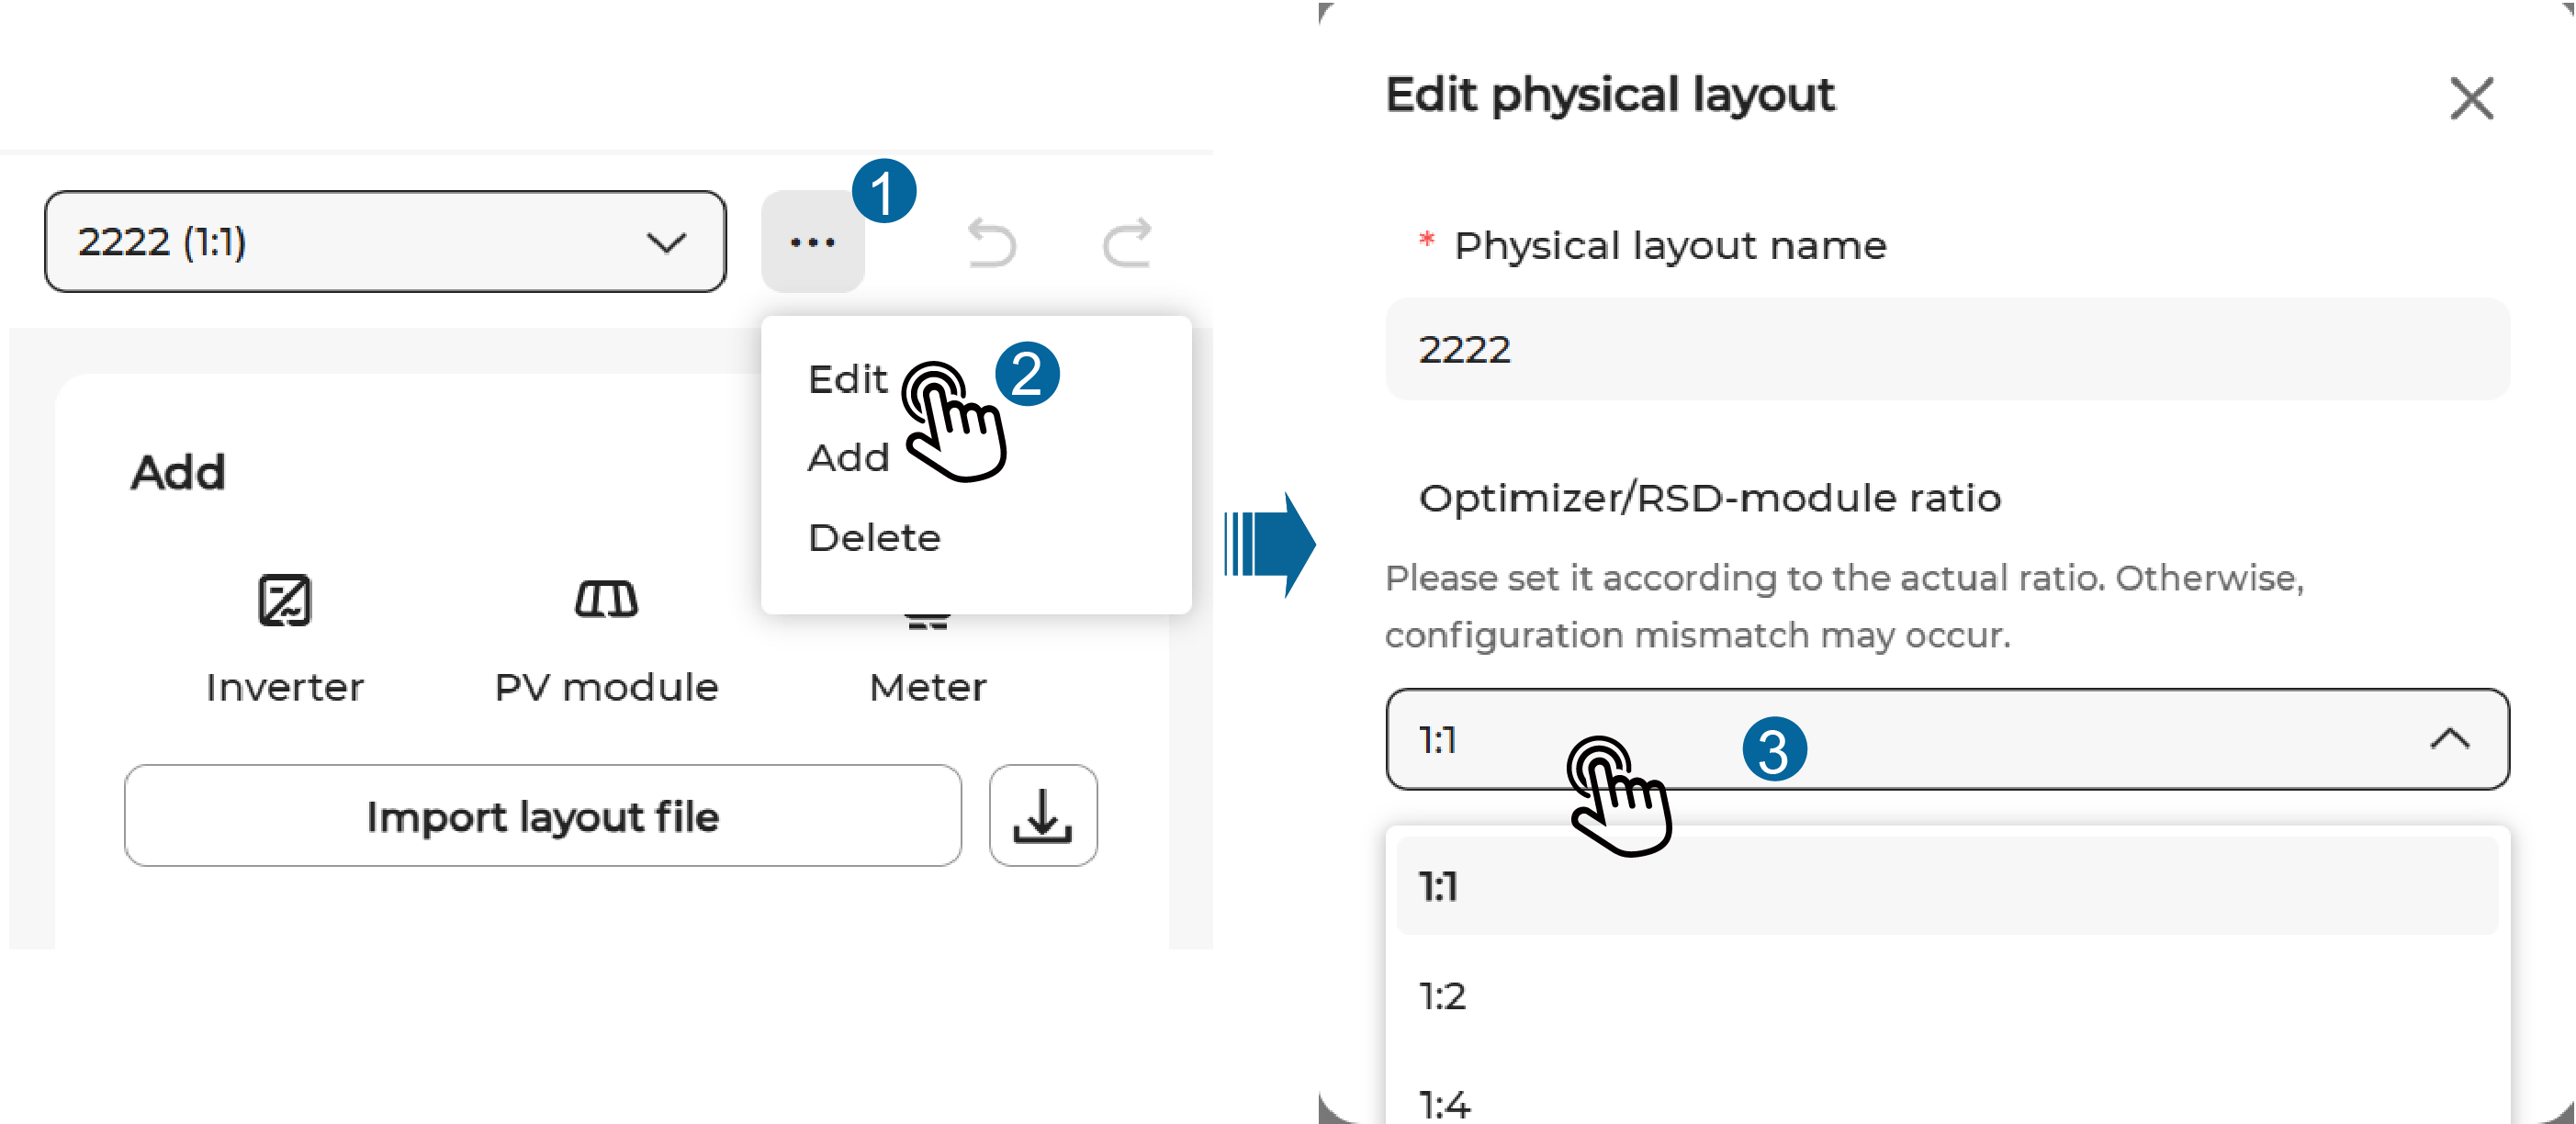
Task: Select Add from the context menu
Action: click(x=848, y=458)
